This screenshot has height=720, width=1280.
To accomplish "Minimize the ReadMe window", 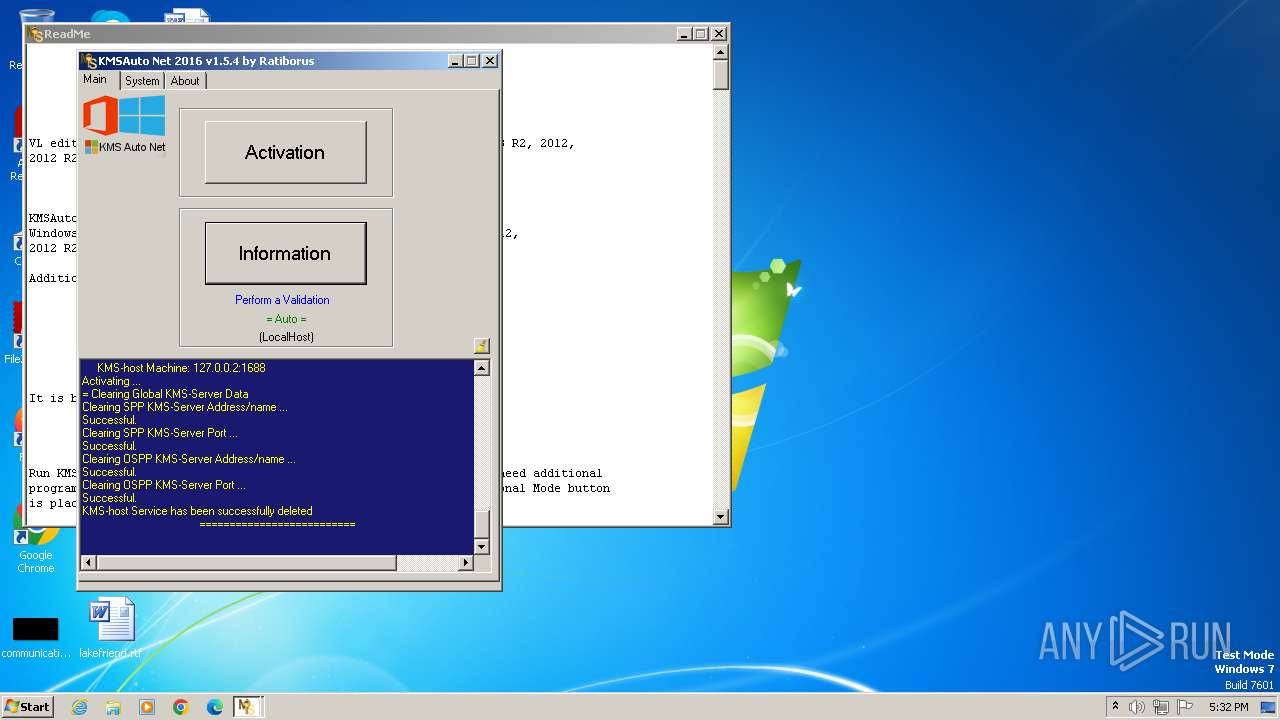I will click(x=683, y=34).
